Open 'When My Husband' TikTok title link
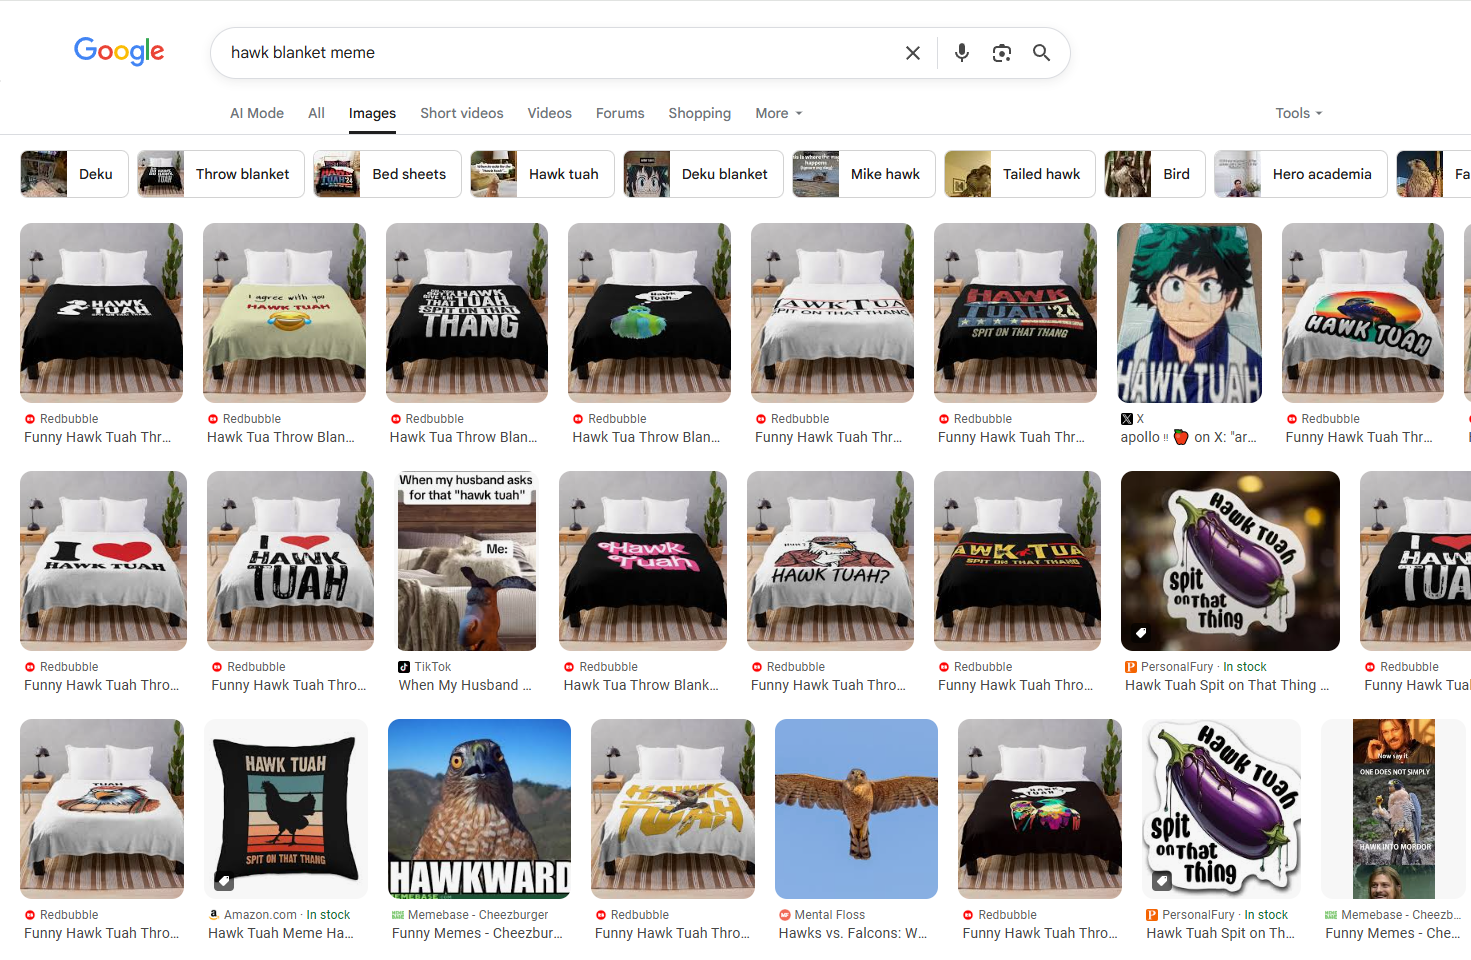 click(x=465, y=685)
